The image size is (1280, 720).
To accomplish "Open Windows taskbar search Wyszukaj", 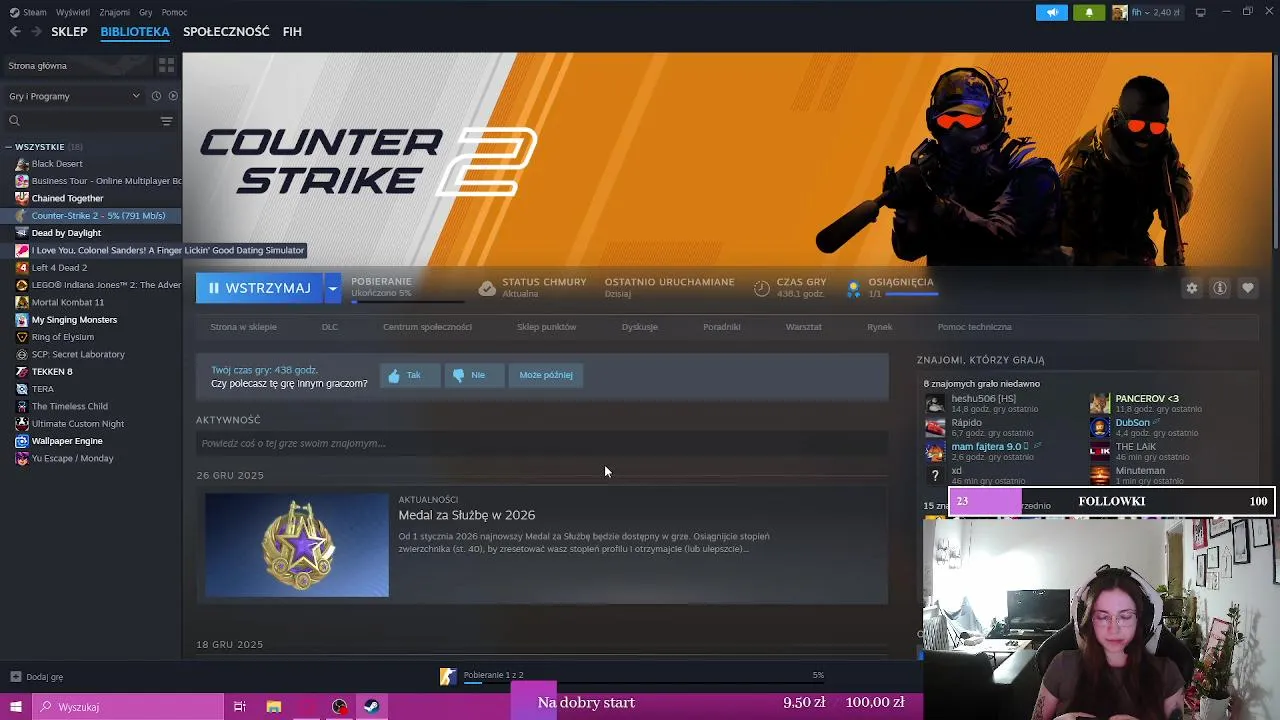I will (128, 707).
